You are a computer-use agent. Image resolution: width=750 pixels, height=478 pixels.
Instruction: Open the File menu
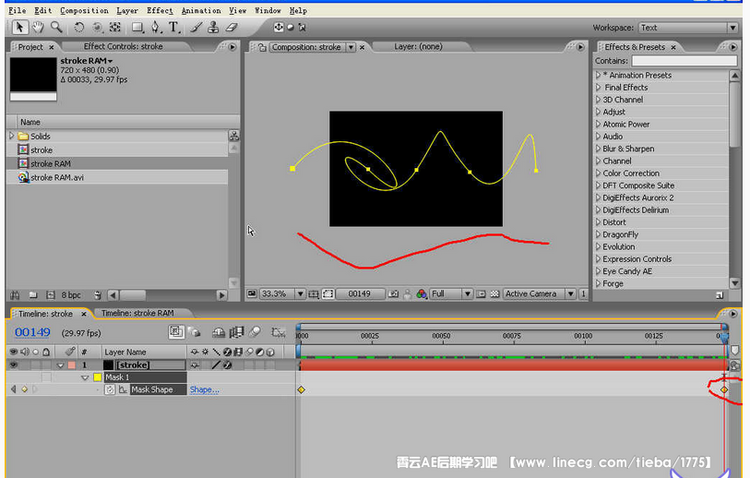[x=17, y=10]
